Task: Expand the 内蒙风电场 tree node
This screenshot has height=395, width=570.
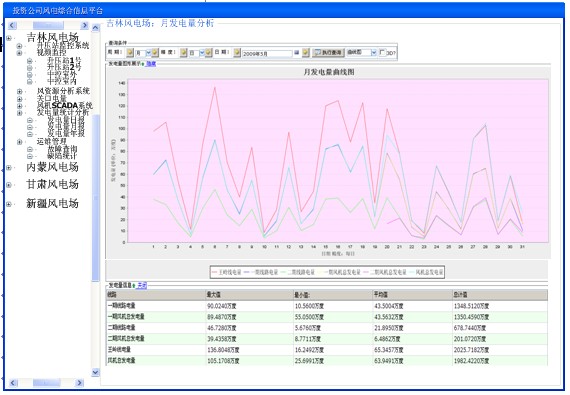Action: (x=9, y=168)
